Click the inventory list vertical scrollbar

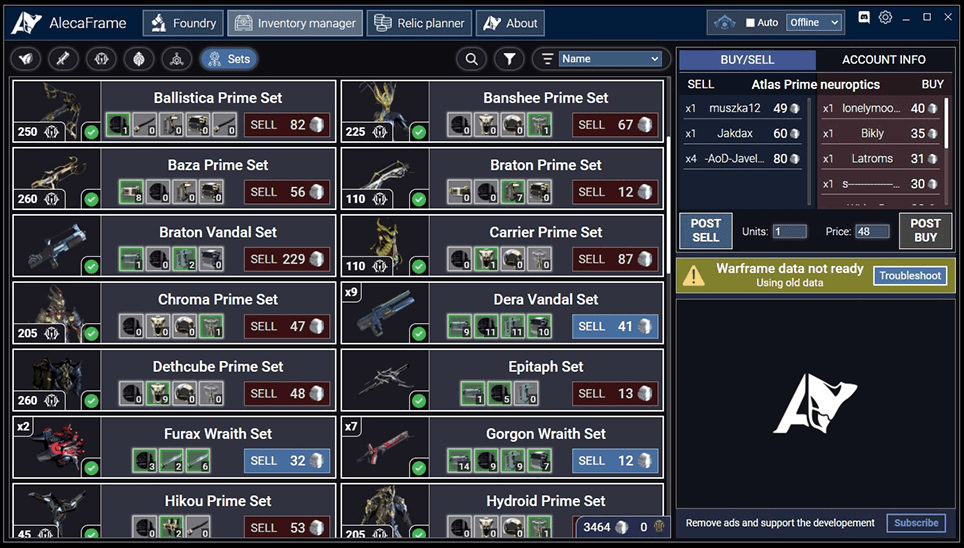tap(668, 203)
